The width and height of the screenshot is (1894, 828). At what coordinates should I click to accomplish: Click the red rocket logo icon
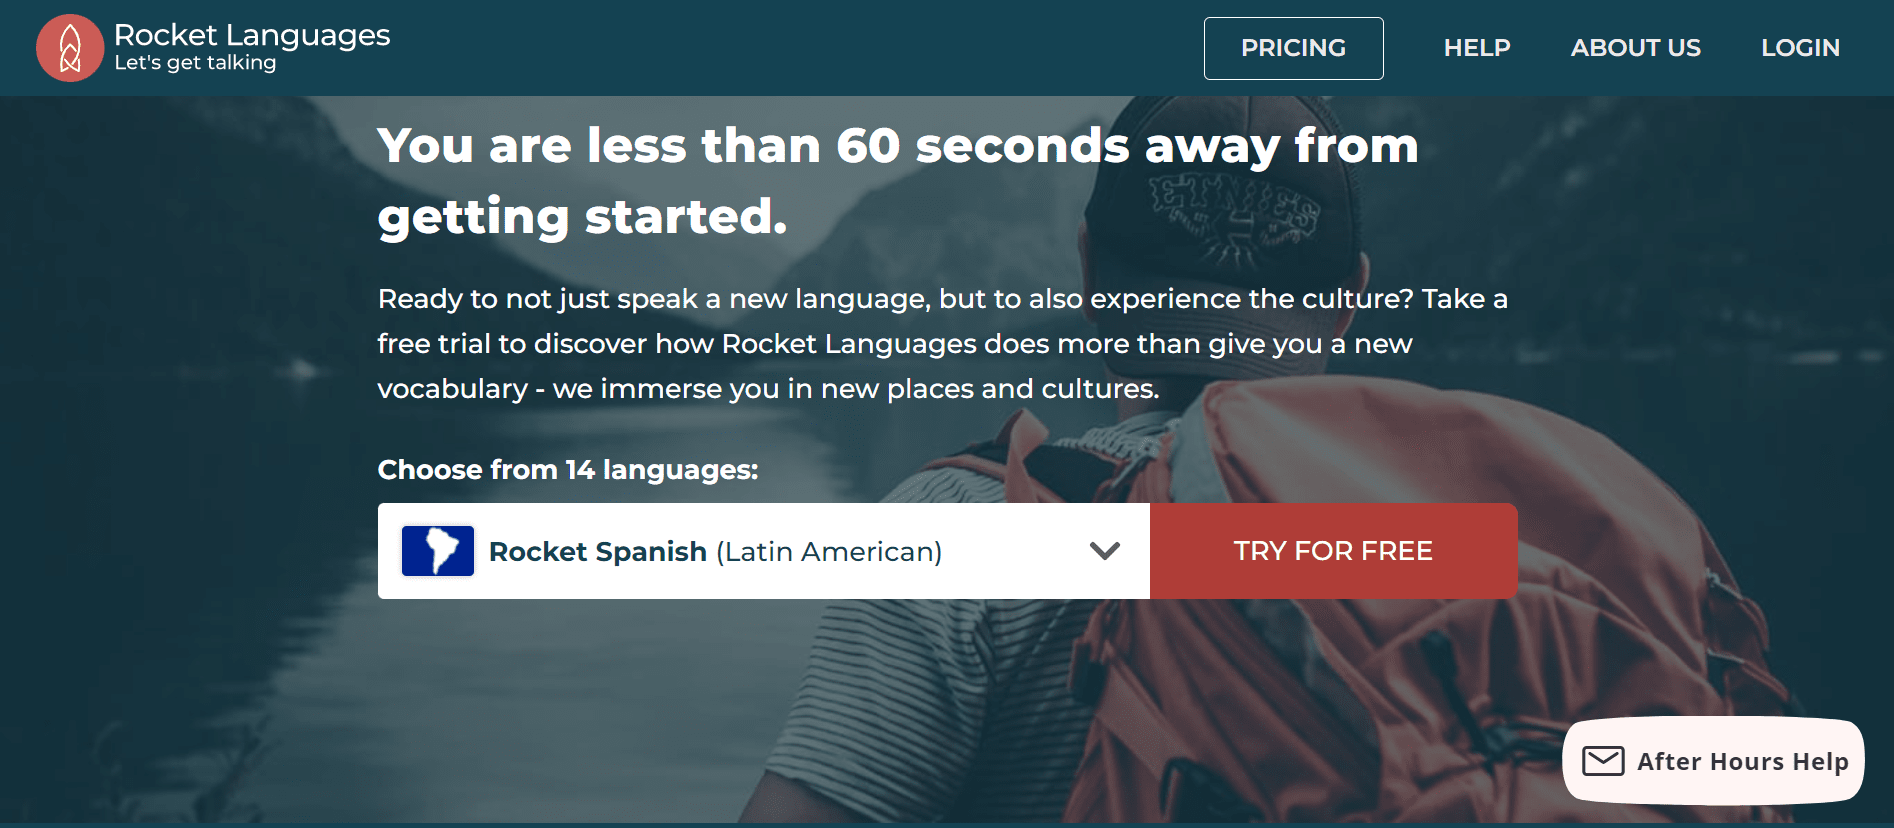70,48
